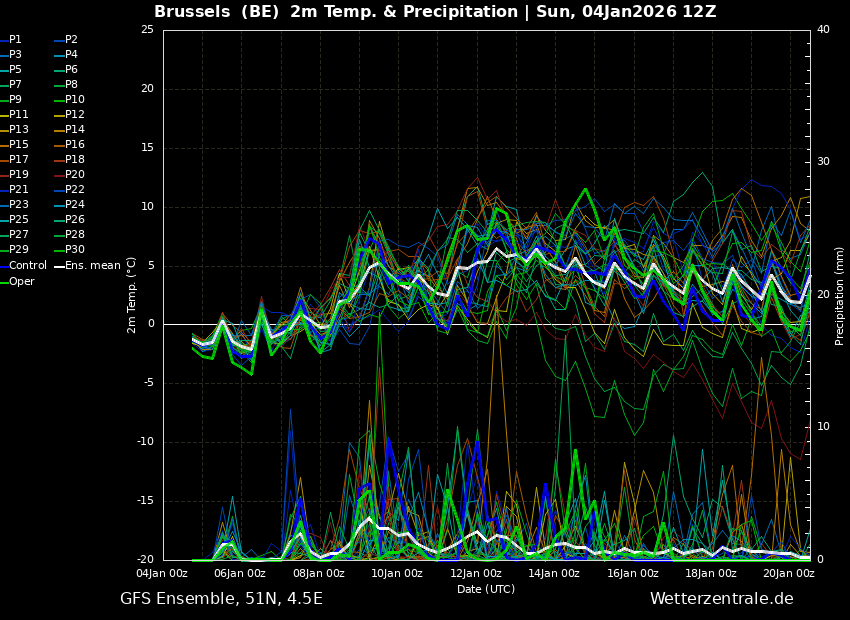The width and height of the screenshot is (850, 620).
Task: Click the Control legend label
Action: (28, 266)
